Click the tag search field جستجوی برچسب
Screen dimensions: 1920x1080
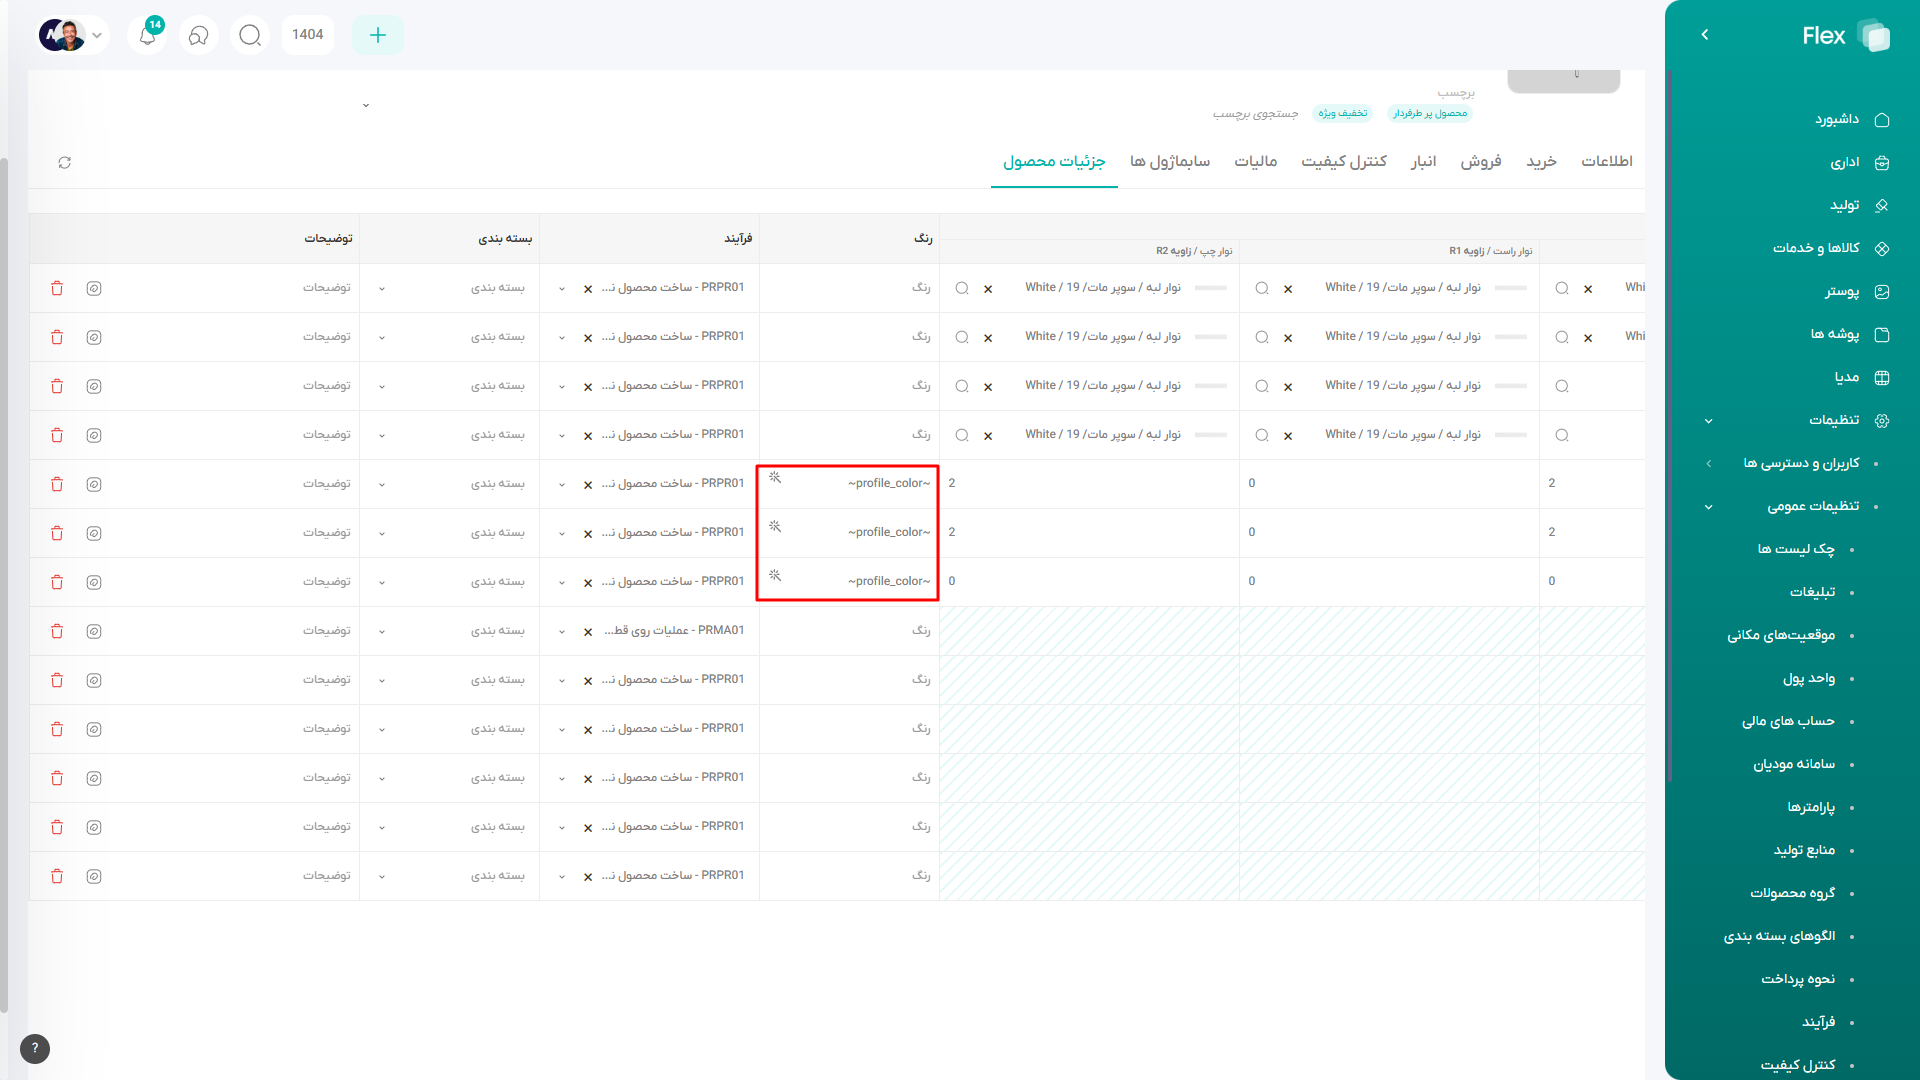click(x=1255, y=114)
